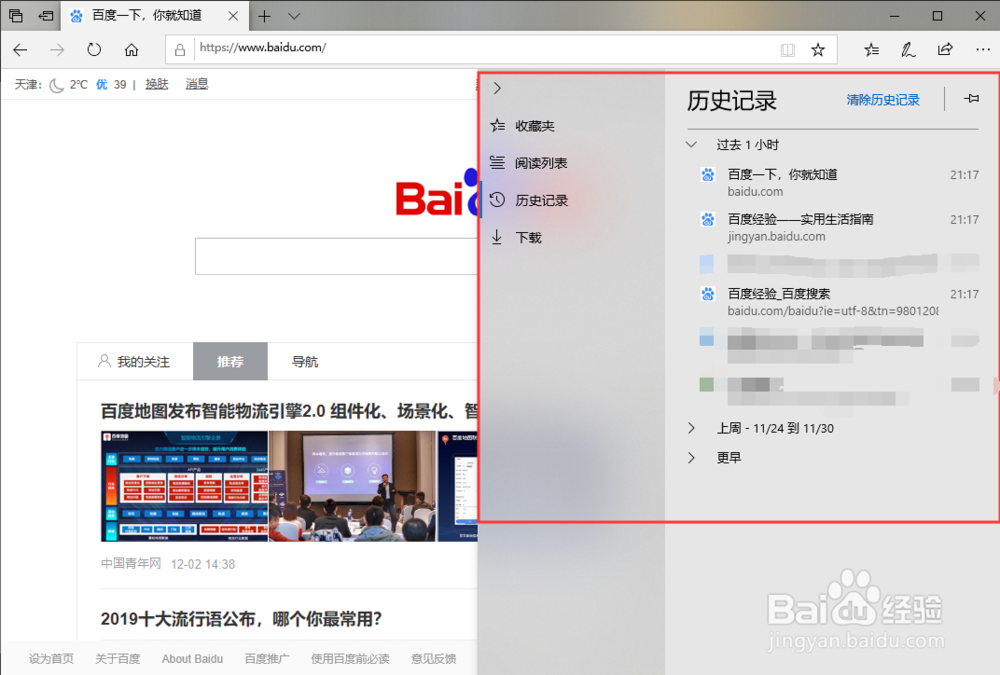1000x675 pixels.
Task: Open reading view book icon
Action: pos(788,50)
